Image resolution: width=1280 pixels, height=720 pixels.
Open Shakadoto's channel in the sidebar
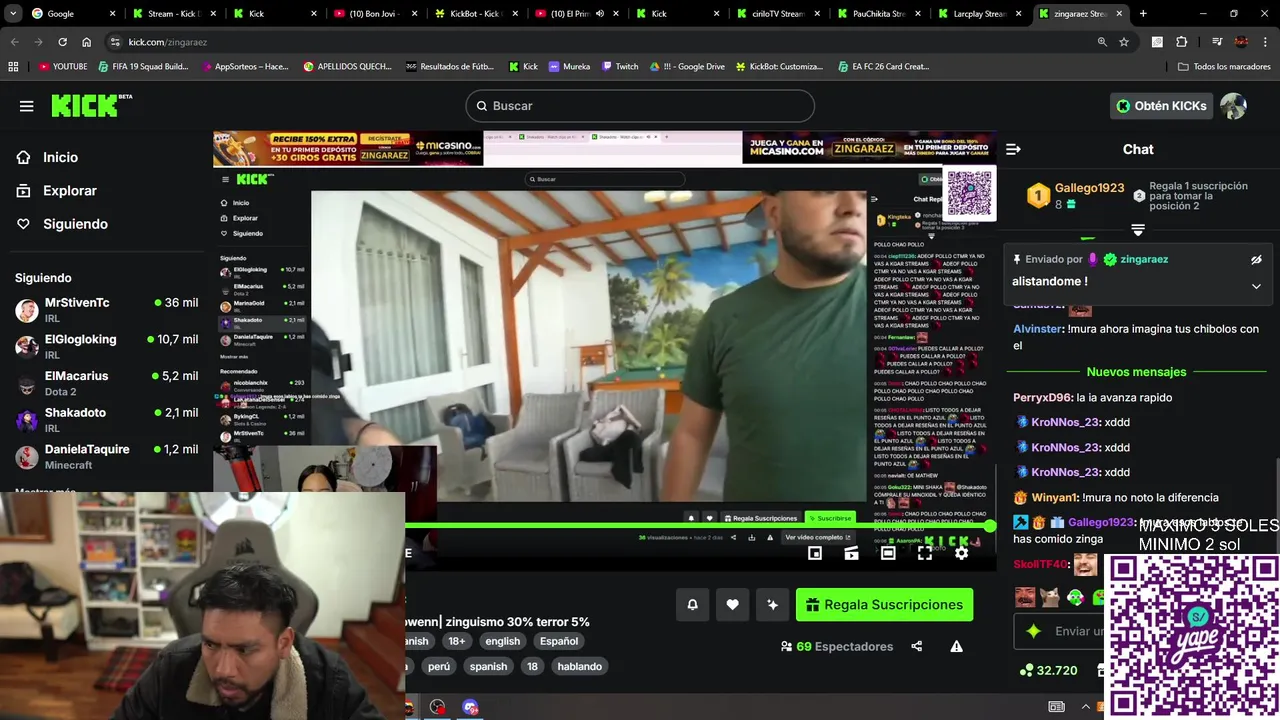pos(106,419)
